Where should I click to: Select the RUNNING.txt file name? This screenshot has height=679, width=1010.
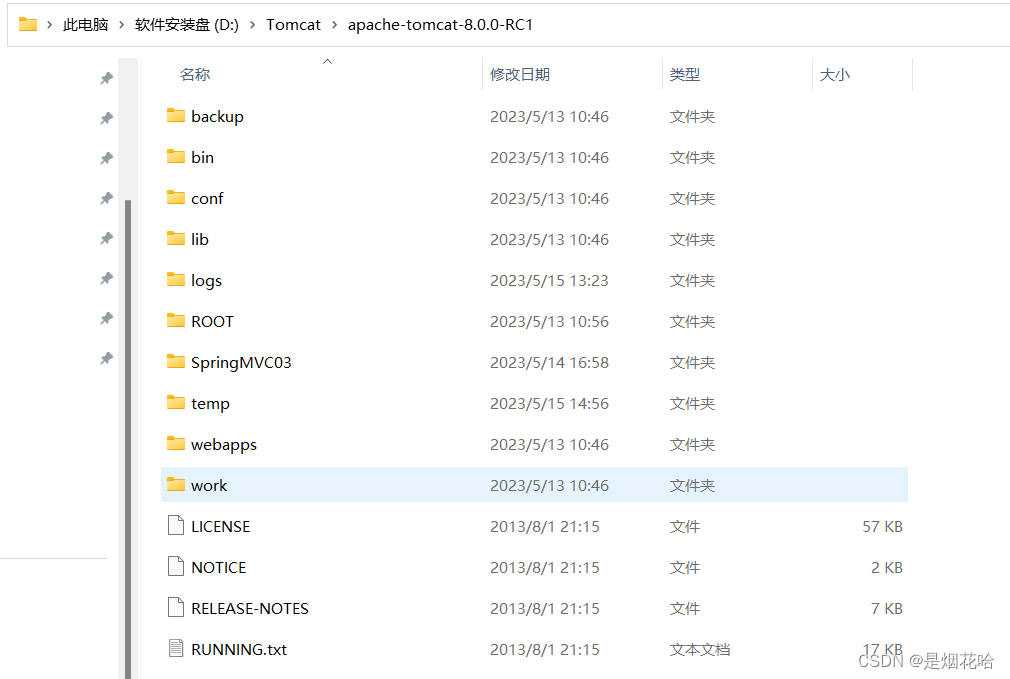pos(239,649)
